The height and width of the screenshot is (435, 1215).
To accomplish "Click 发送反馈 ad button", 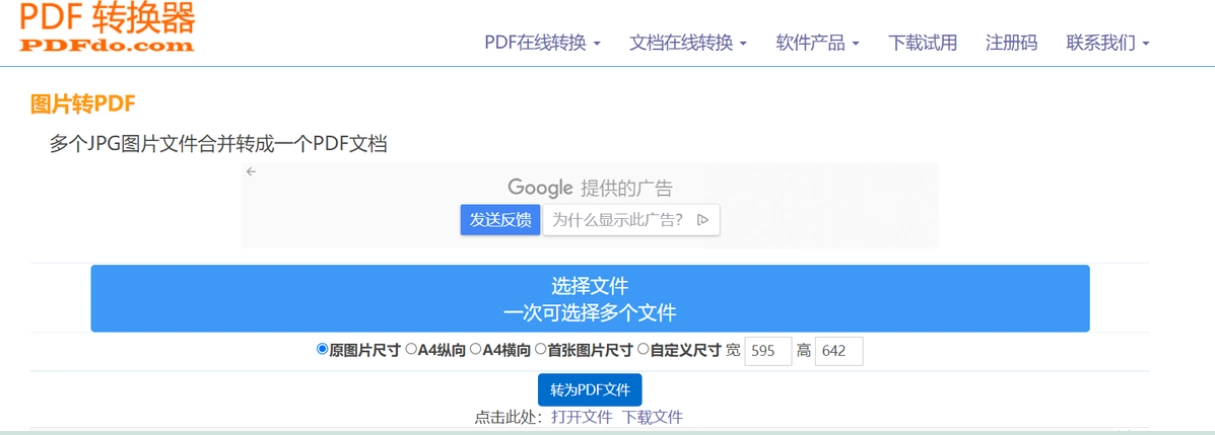I will 500,220.
